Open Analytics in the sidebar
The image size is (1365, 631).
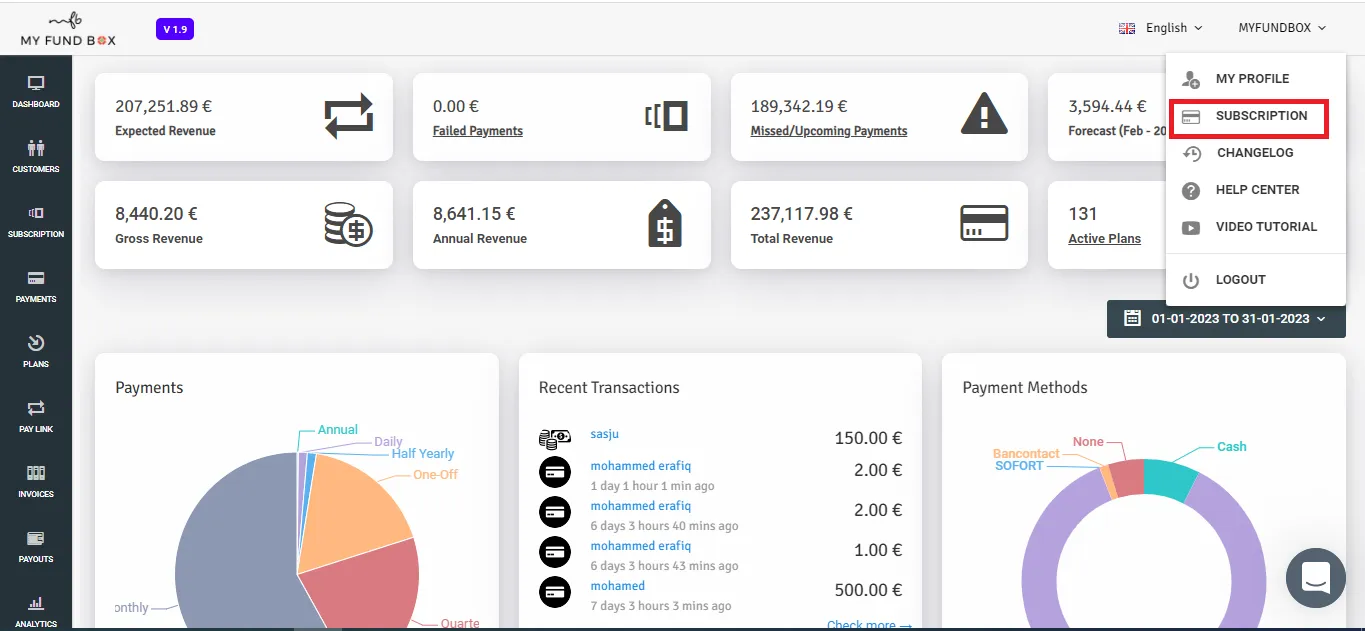(36, 610)
